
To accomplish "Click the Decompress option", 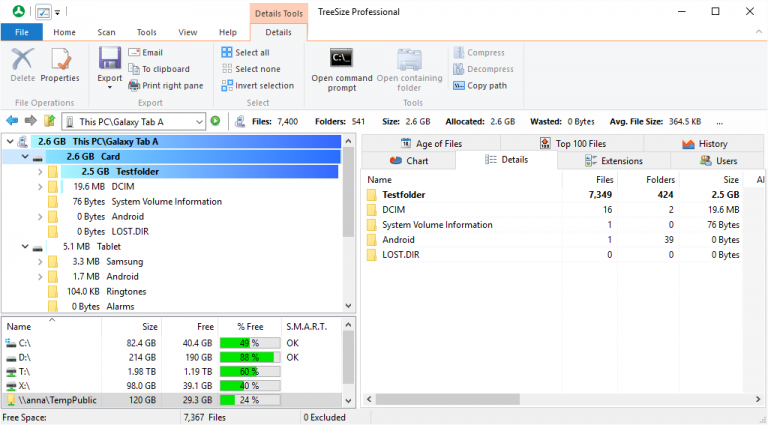I will click(483, 69).
